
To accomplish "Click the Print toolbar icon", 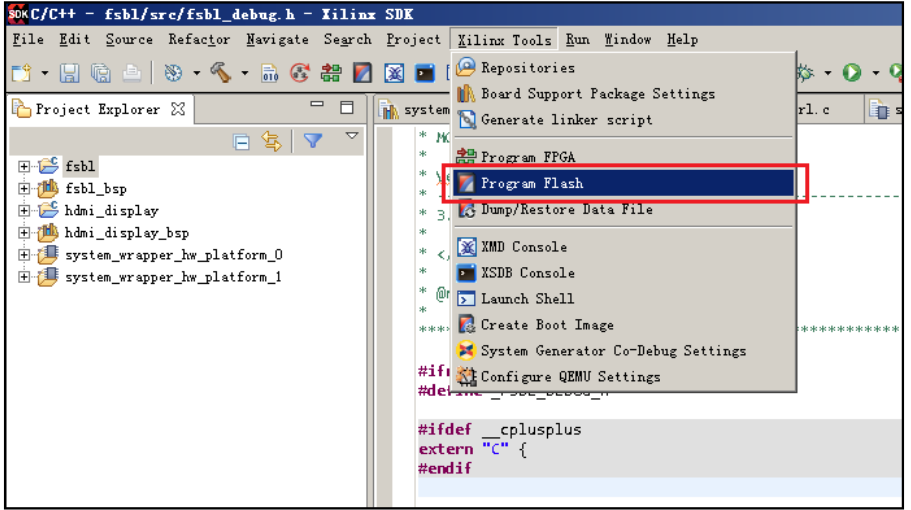I will [x=132, y=73].
